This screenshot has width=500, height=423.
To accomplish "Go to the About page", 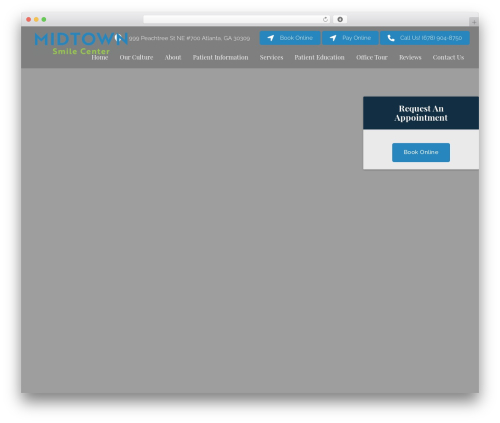I will (x=173, y=57).
